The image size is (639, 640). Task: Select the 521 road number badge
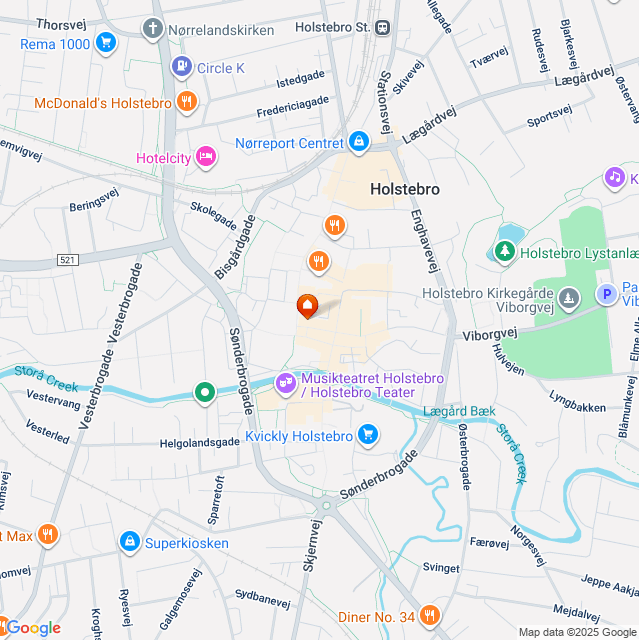pyautogui.click(x=68, y=260)
